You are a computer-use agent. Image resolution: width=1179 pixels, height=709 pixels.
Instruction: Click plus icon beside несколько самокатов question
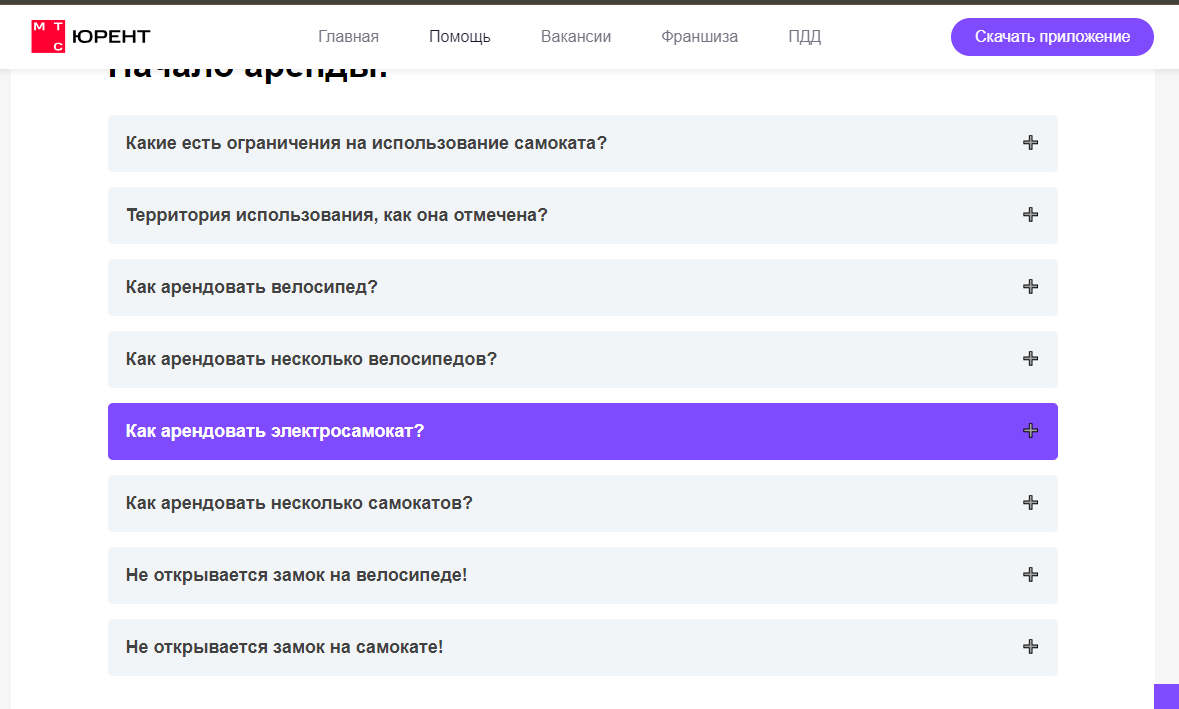(1030, 503)
